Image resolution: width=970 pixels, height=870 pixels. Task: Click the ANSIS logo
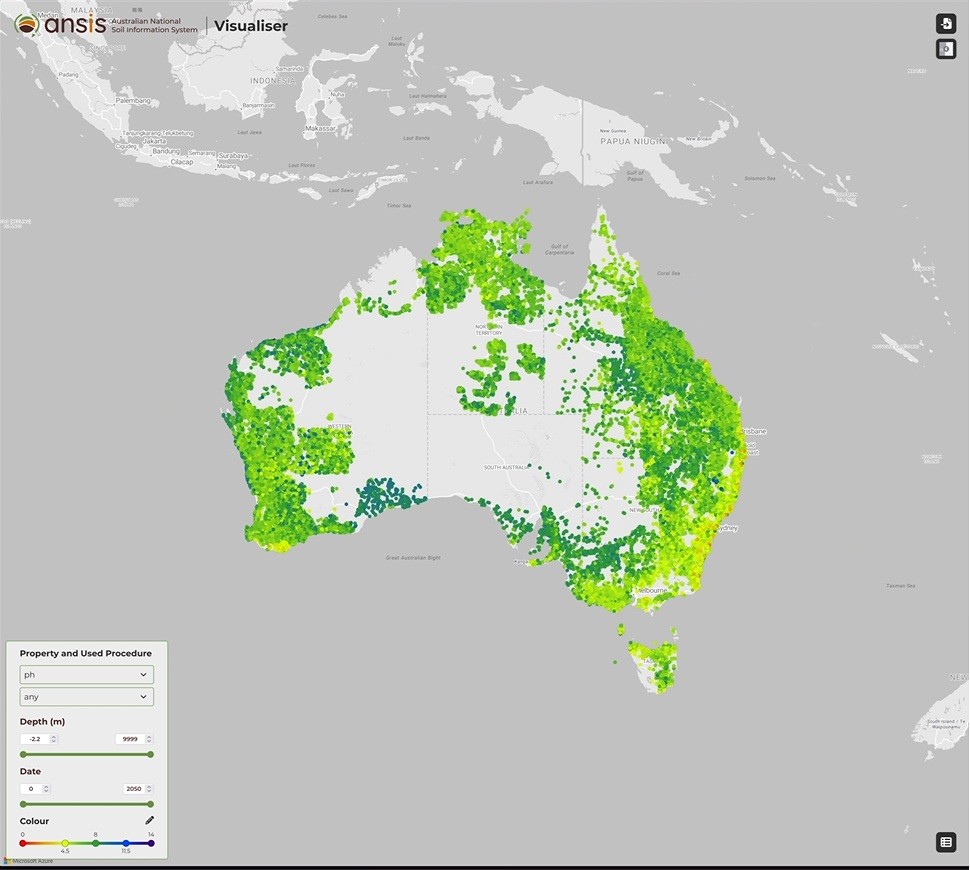coord(60,24)
